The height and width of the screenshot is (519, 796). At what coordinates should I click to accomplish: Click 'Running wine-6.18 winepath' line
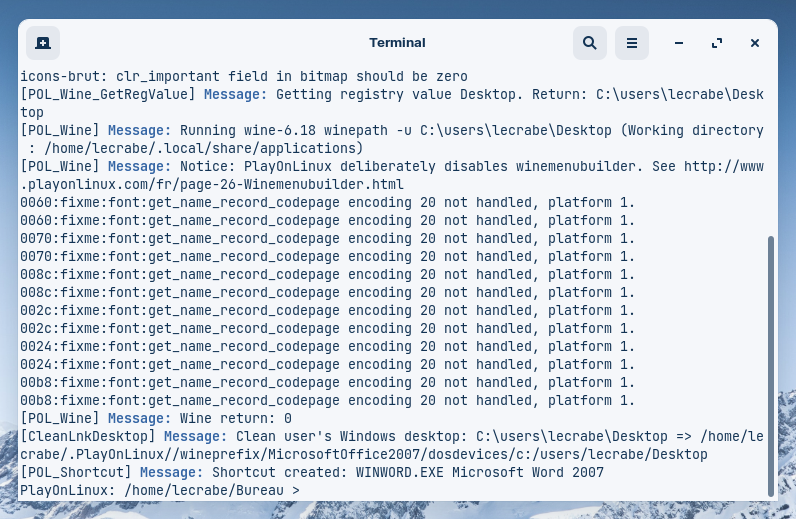pyautogui.click(x=392, y=139)
